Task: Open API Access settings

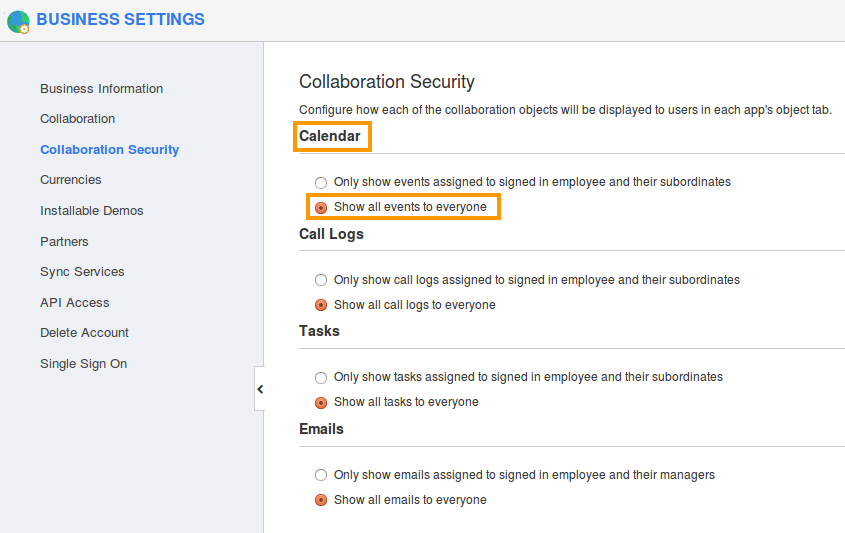Action: tap(74, 303)
